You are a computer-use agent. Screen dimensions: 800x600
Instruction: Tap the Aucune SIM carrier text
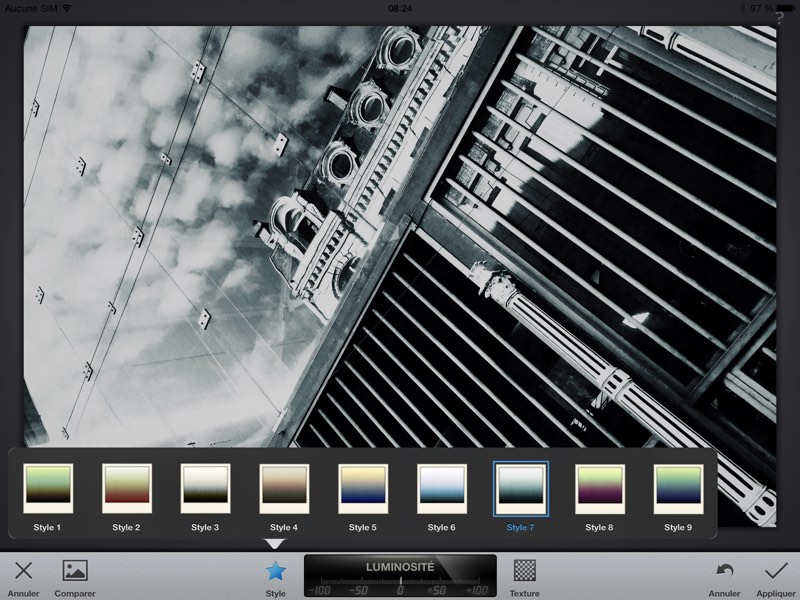[31, 8]
